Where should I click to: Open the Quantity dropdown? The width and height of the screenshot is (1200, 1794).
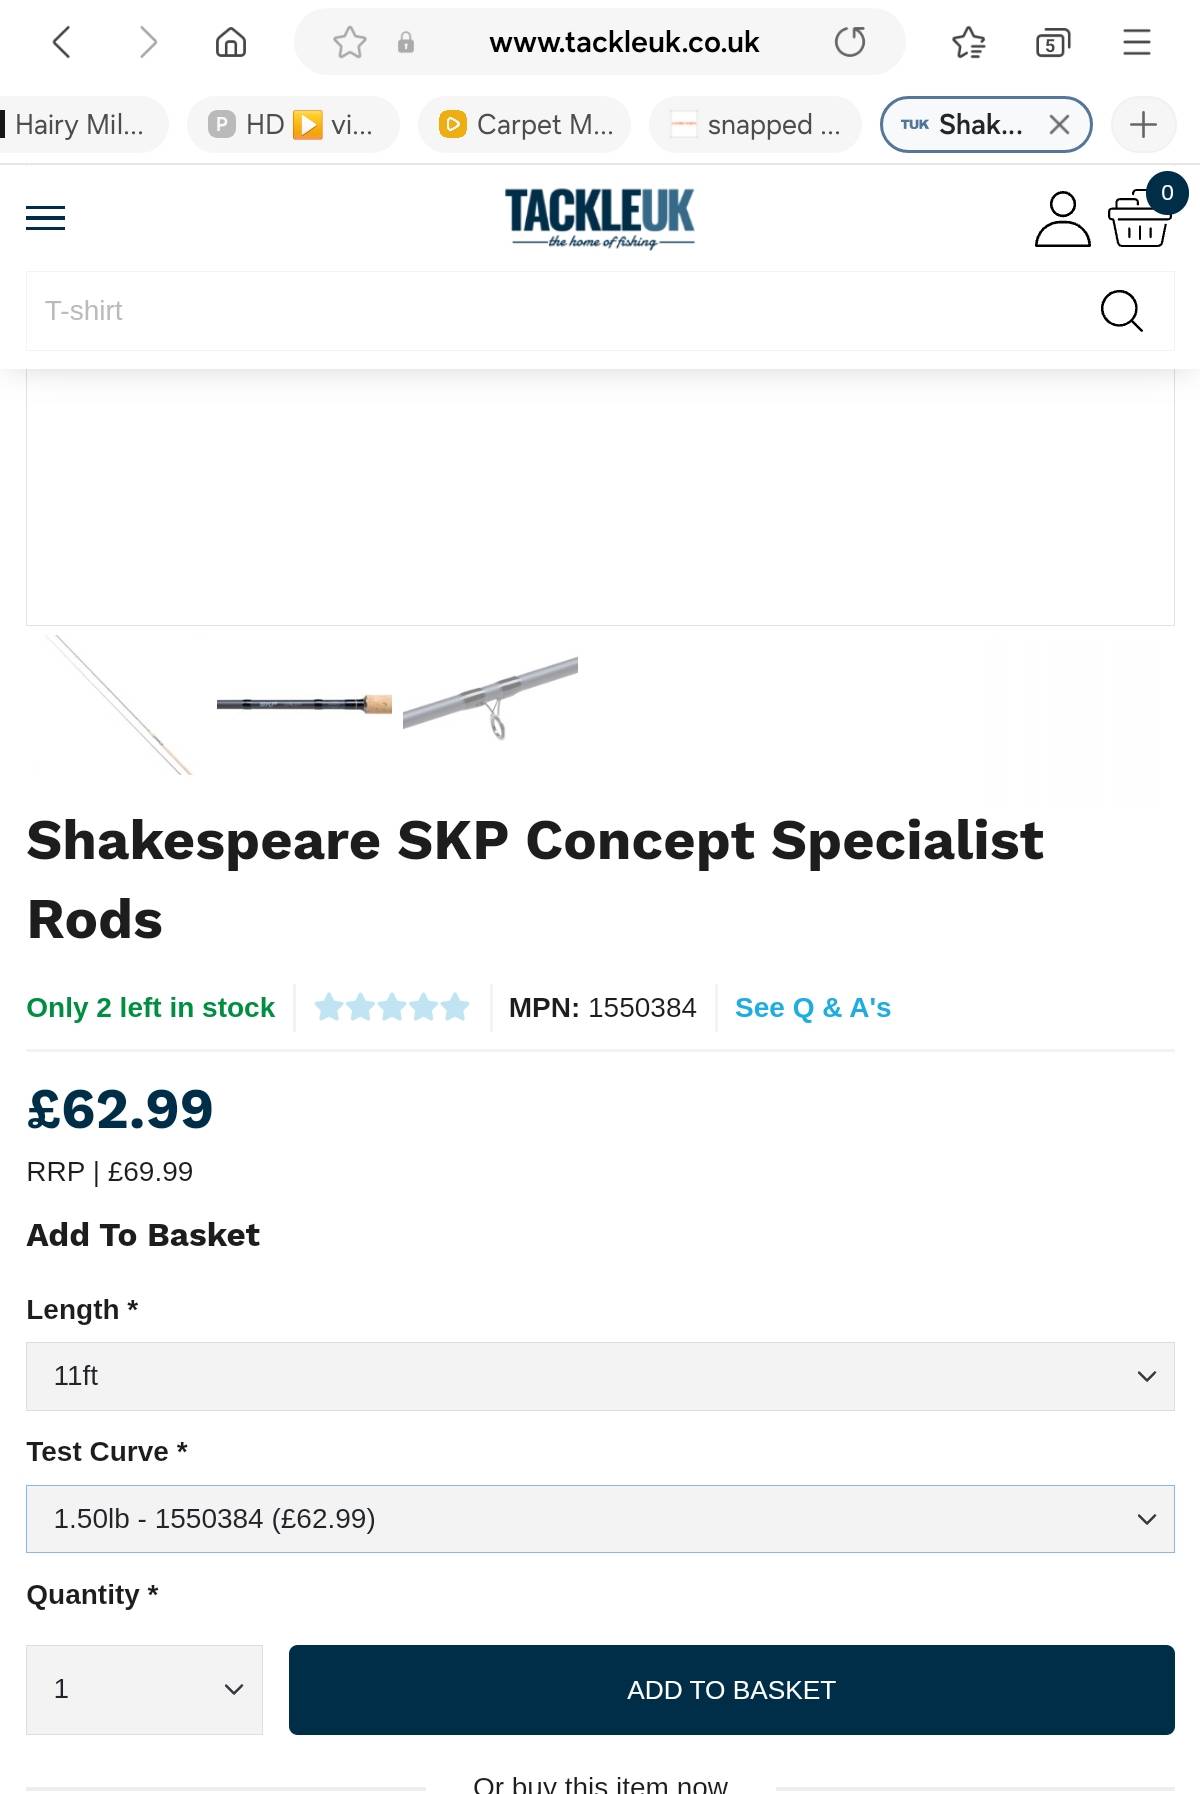coord(144,1689)
